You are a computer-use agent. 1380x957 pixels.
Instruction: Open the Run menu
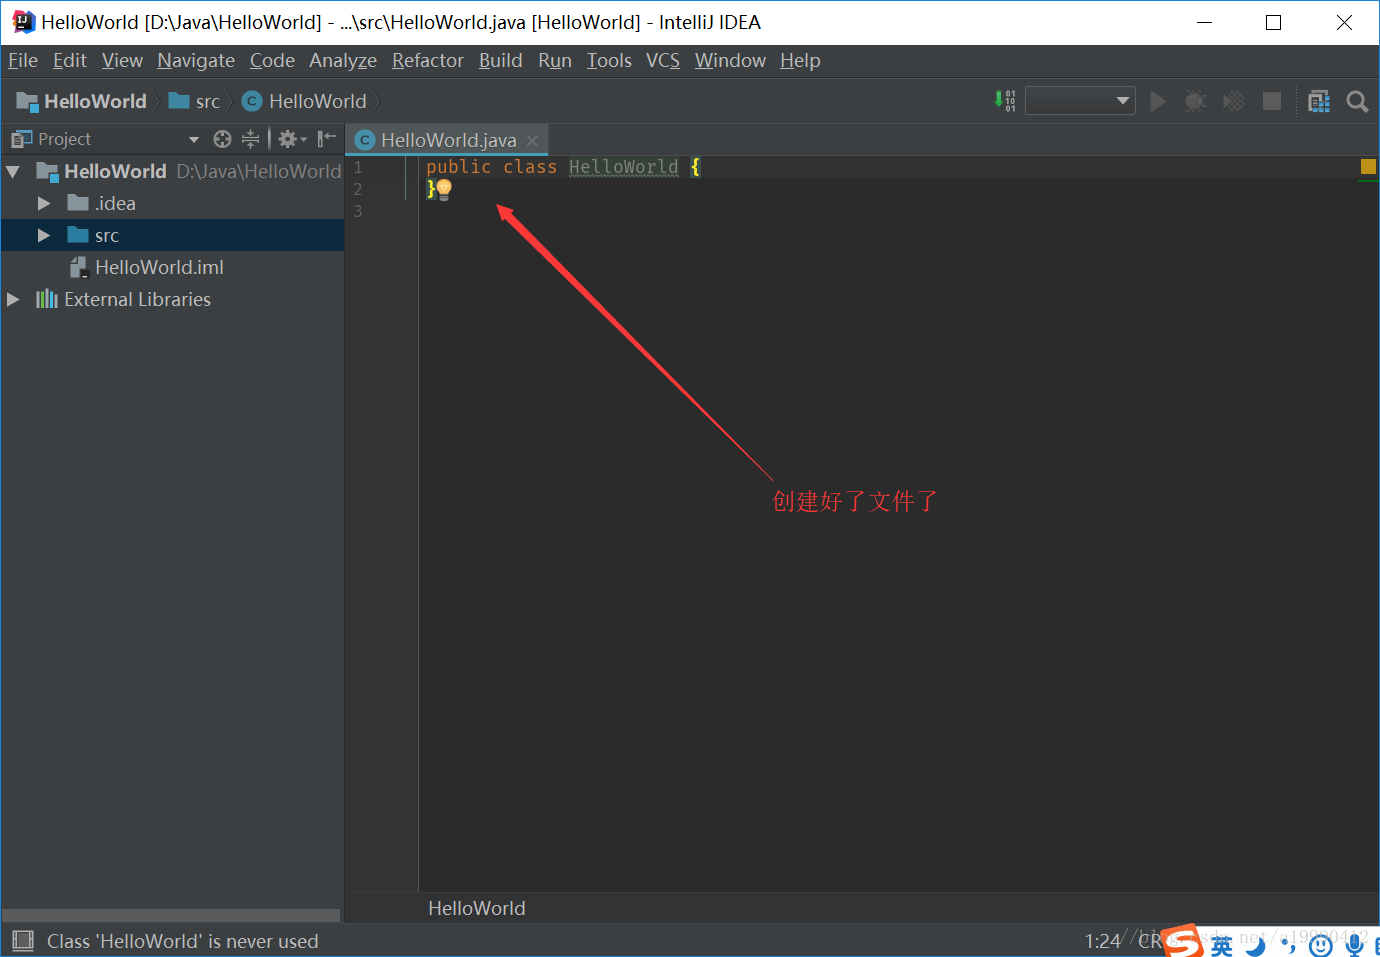(555, 61)
